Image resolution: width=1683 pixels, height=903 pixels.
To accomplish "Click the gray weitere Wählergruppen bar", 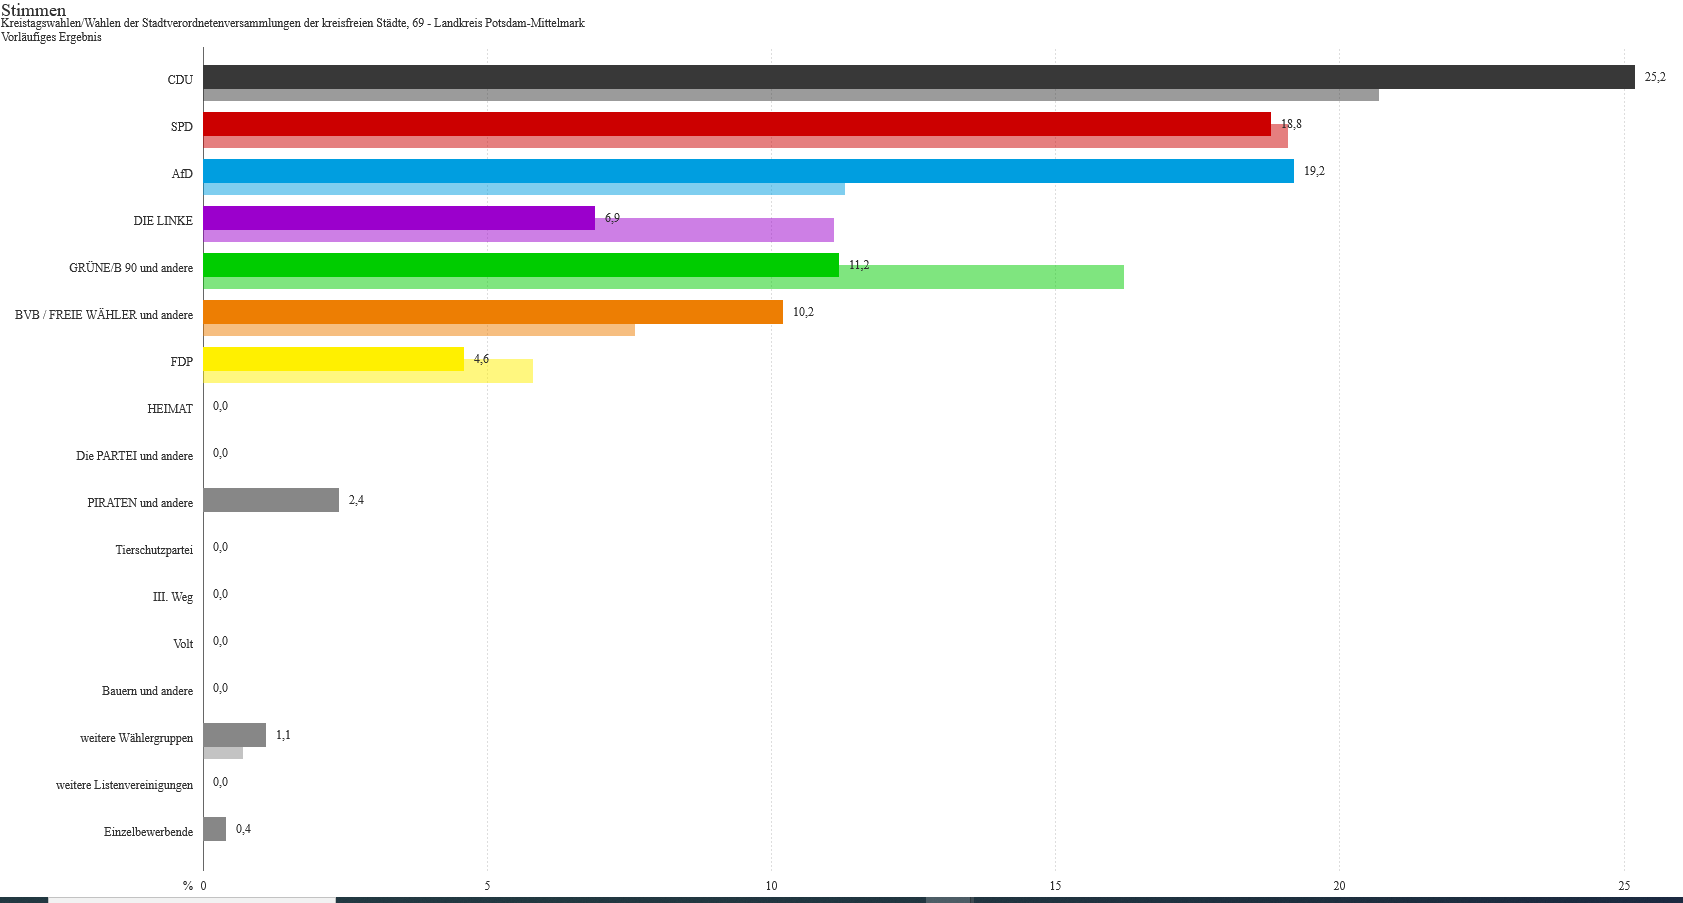I will click(235, 735).
